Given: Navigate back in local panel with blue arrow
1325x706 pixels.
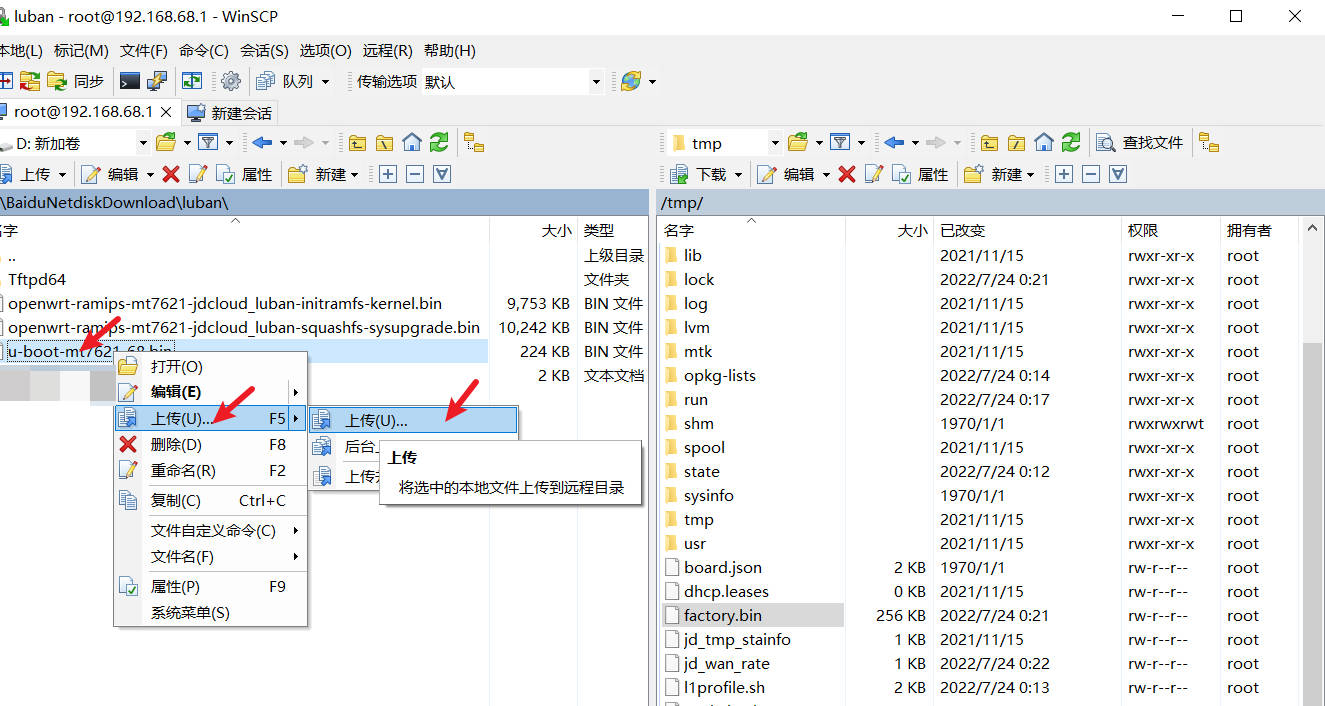Looking at the screenshot, I should click(x=263, y=143).
